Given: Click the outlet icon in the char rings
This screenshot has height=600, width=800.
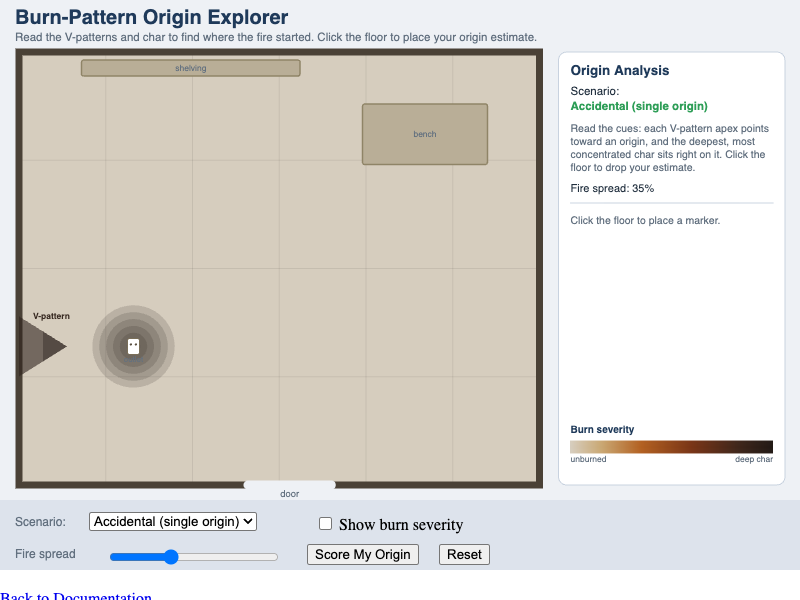Looking at the screenshot, I should (x=133, y=346).
